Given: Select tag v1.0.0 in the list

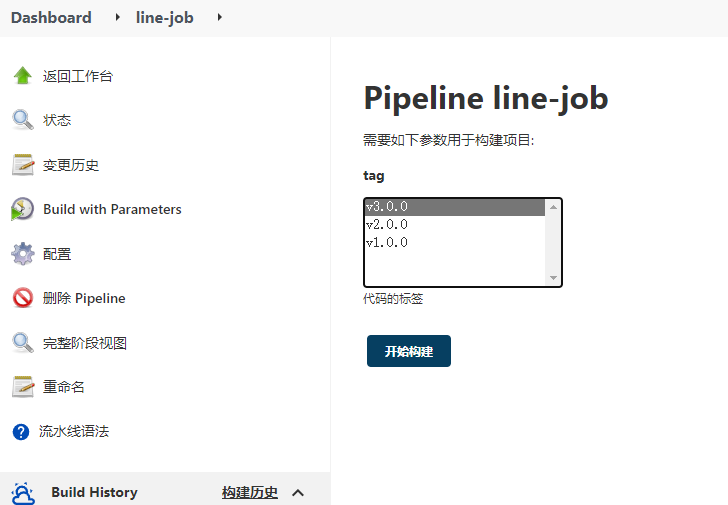Looking at the screenshot, I should tap(387, 243).
